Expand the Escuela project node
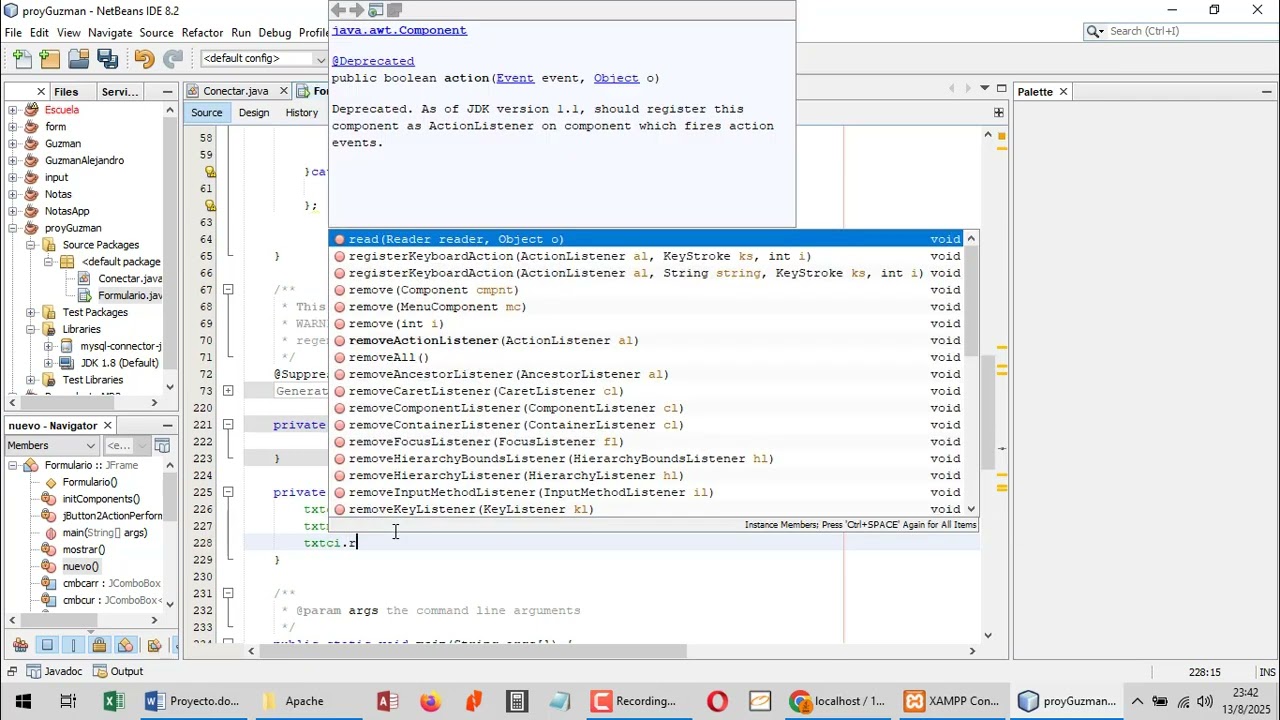 coord(13,110)
